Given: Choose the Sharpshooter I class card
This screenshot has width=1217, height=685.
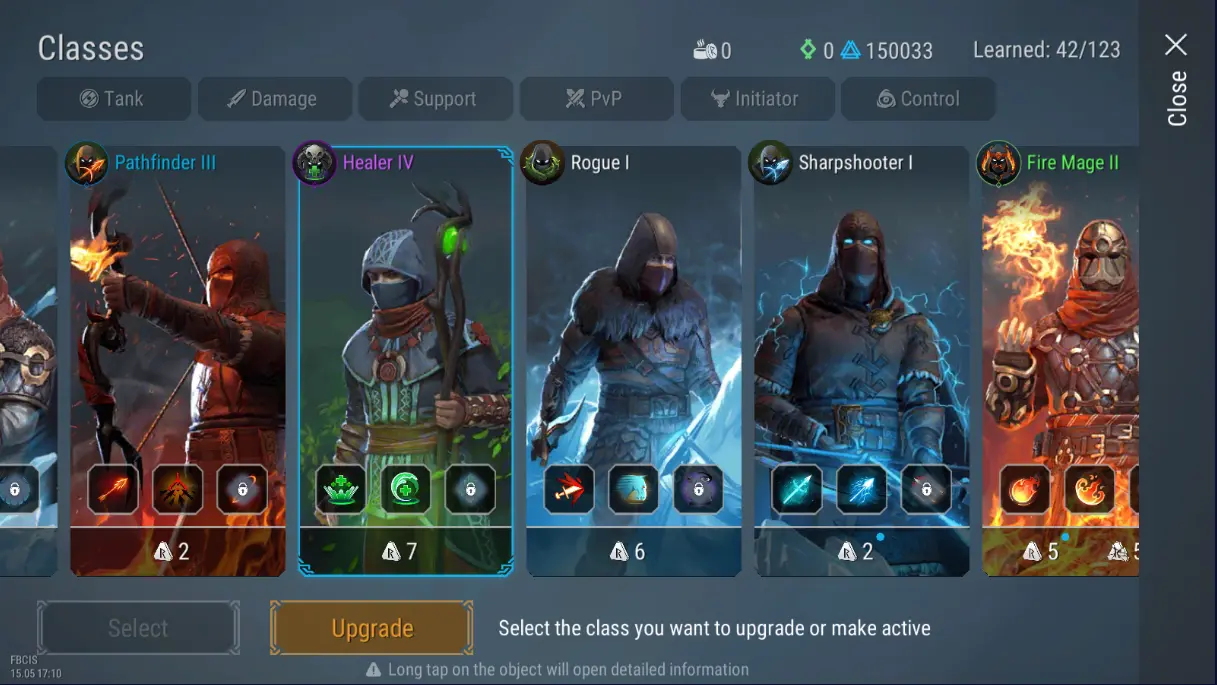Looking at the screenshot, I should click(x=861, y=361).
